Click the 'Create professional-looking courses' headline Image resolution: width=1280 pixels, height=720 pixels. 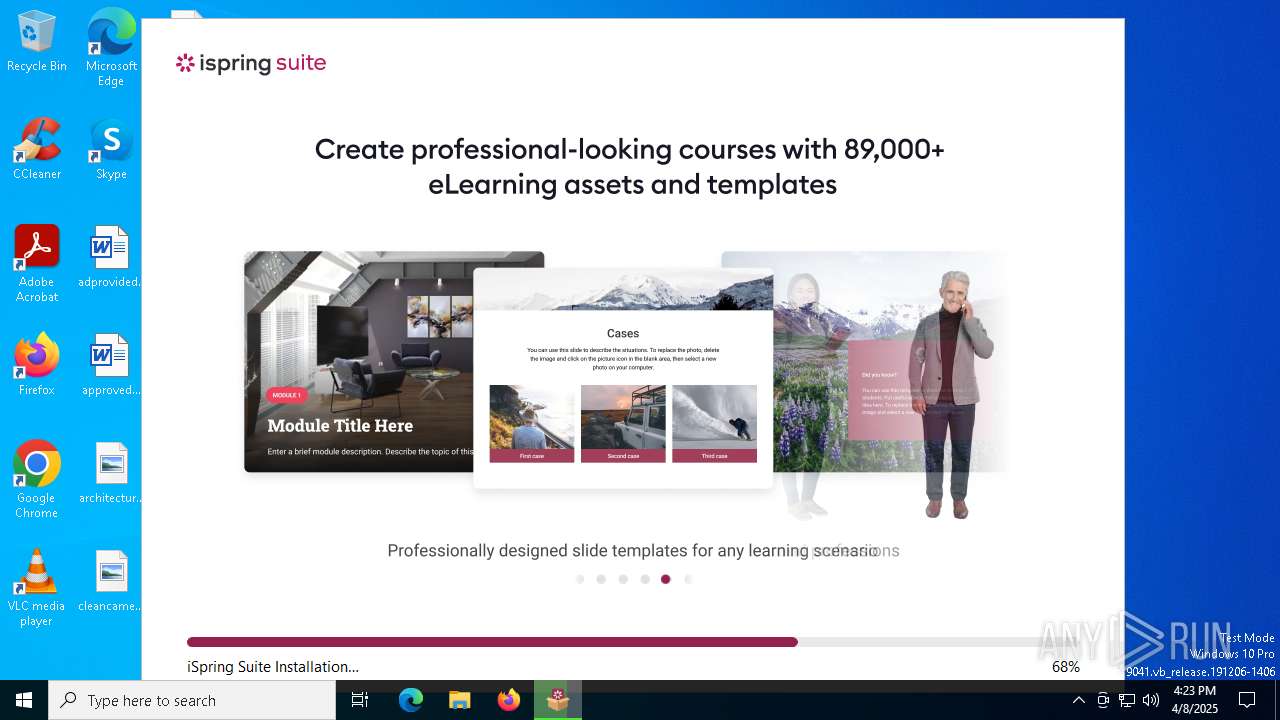(630, 167)
